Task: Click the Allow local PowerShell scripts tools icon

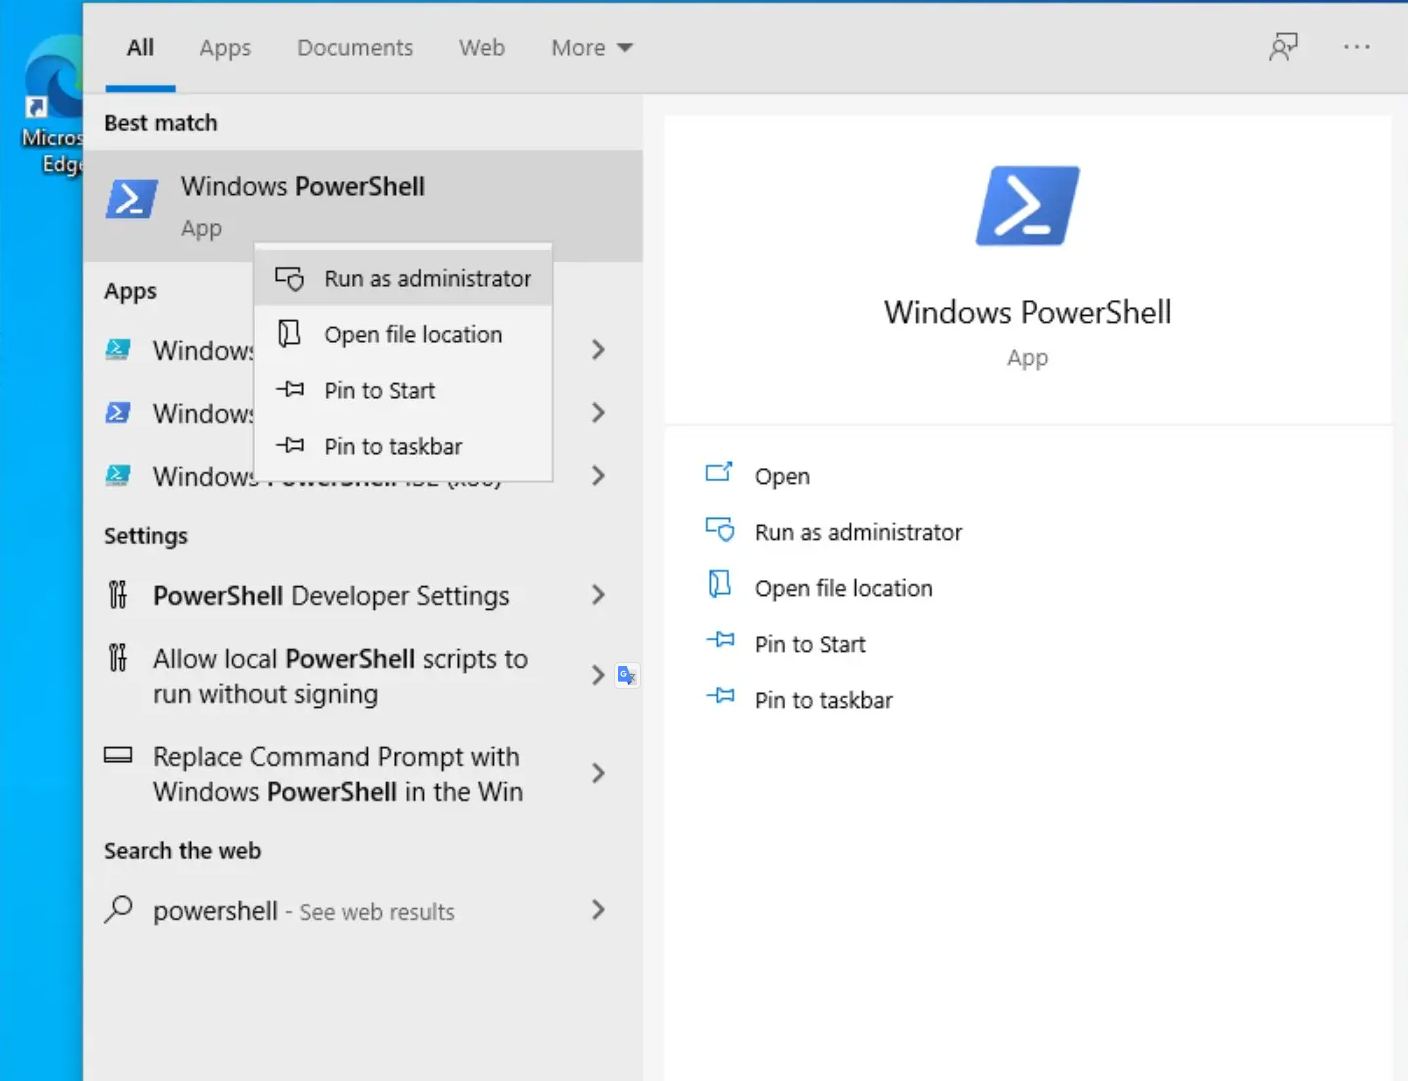Action: 118,658
